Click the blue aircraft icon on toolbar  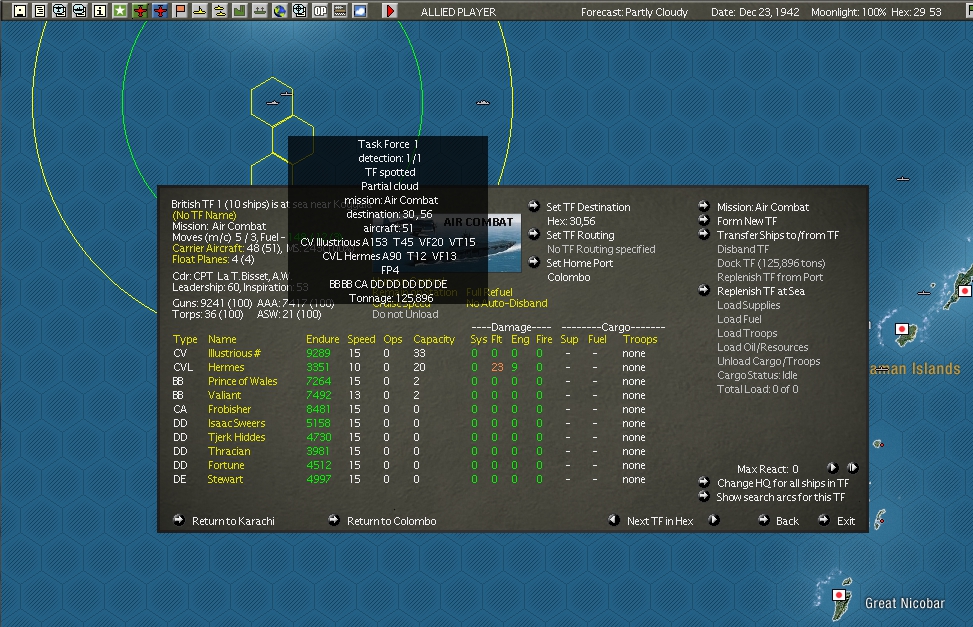pos(161,10)
